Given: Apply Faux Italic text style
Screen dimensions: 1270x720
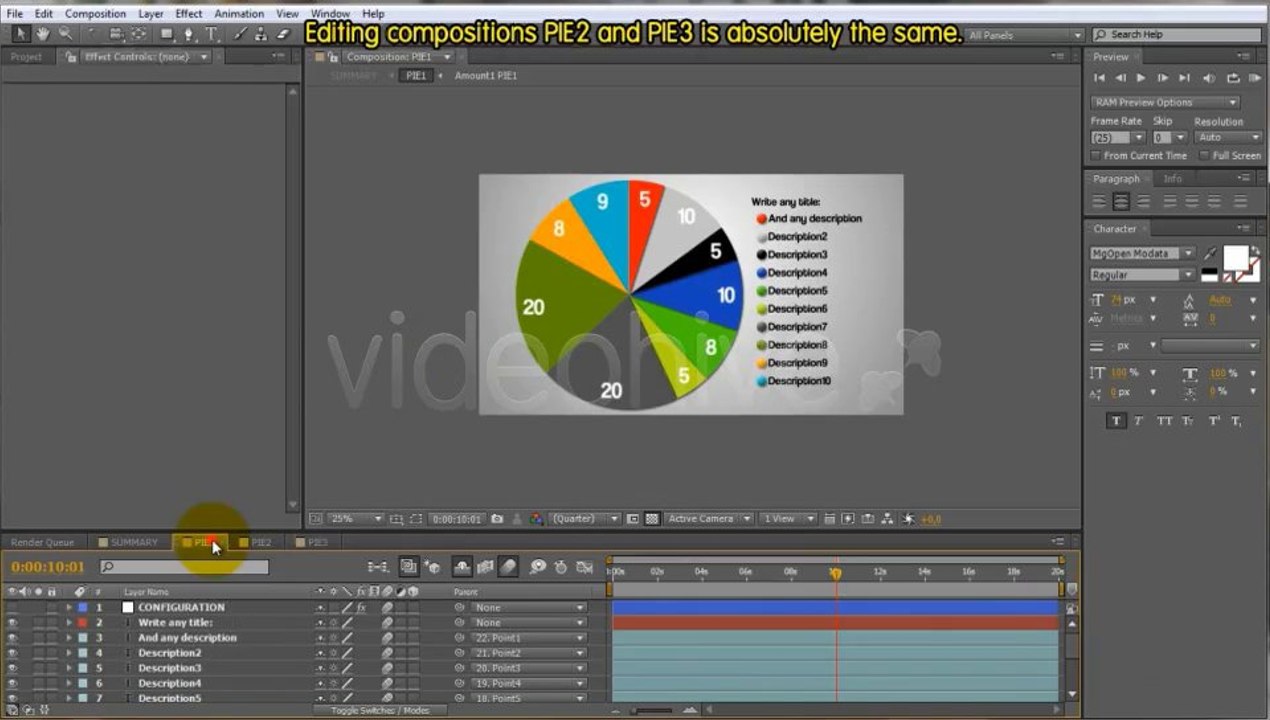Looking at the screenshot, I should (x=1139, y=421).
